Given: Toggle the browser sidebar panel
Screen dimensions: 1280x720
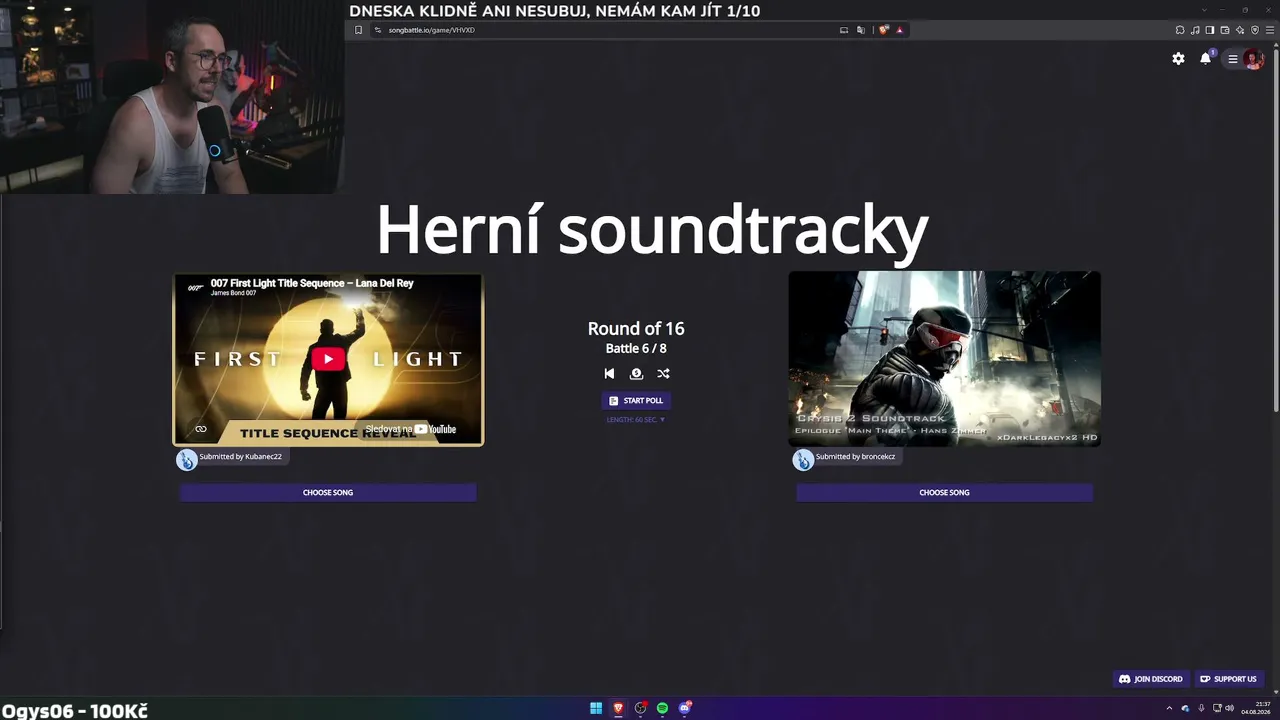Looking at the screenshot, I should (x=1210, y=30).
